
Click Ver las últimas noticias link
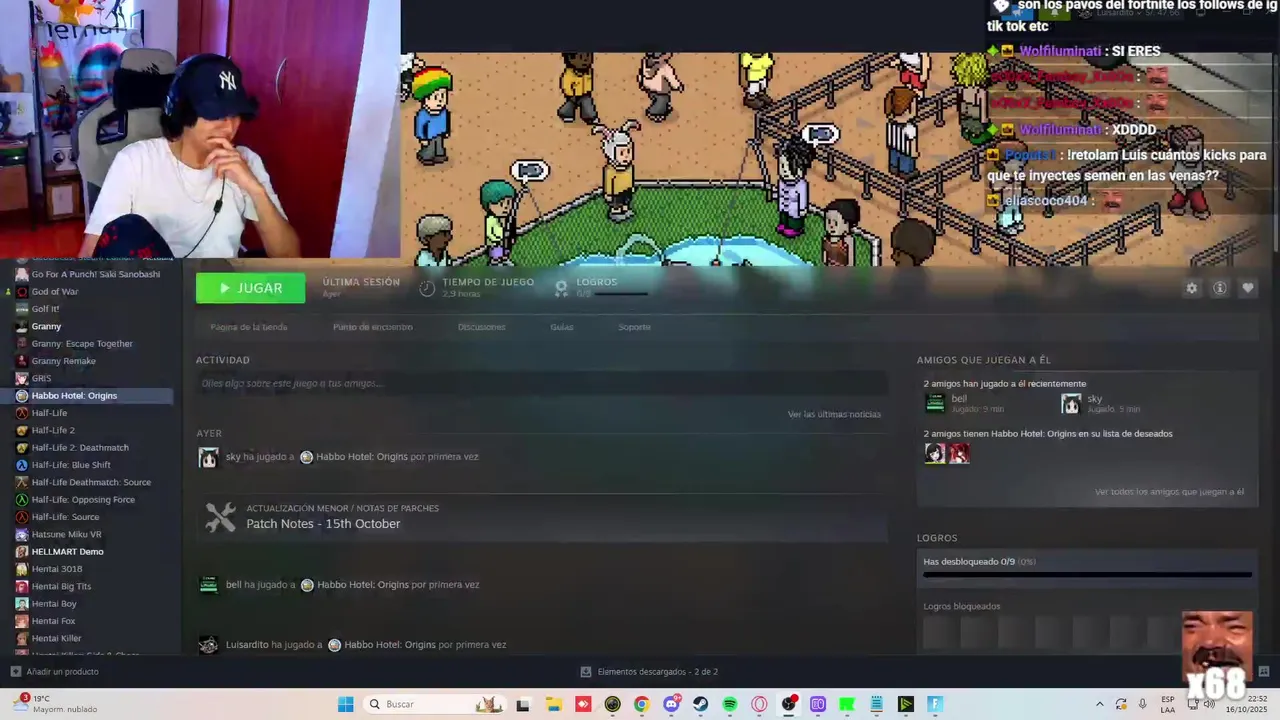[x=834, y=414]
